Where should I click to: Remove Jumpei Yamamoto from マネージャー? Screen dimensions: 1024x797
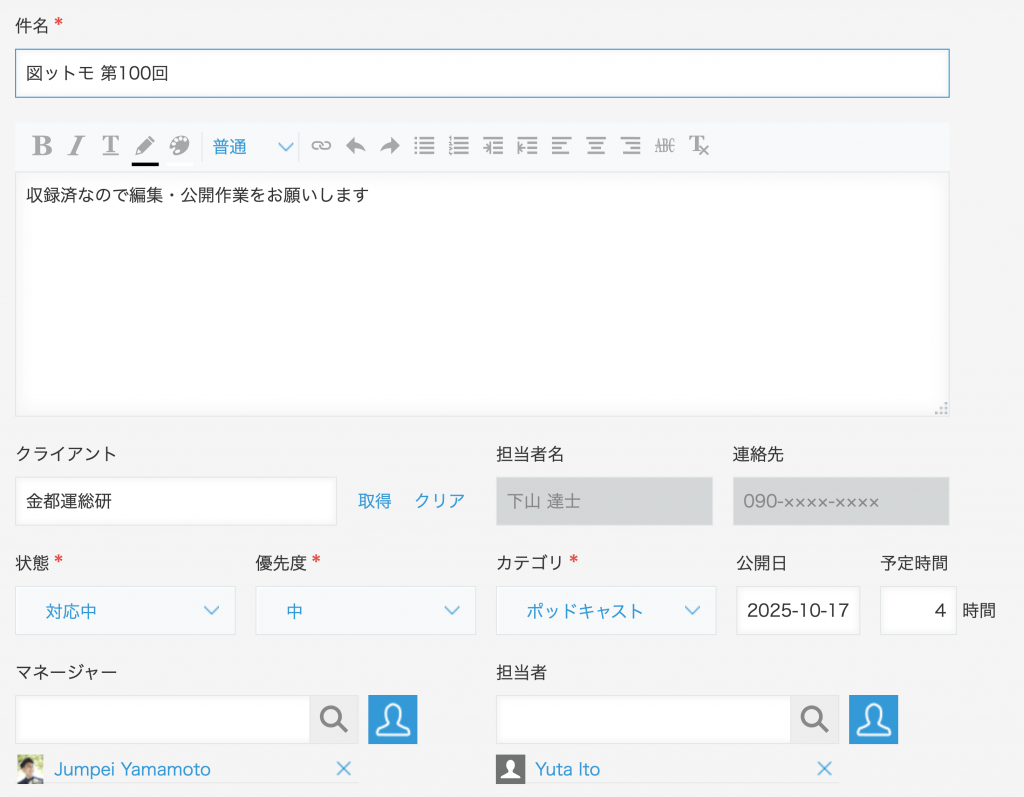coord(343,769)
